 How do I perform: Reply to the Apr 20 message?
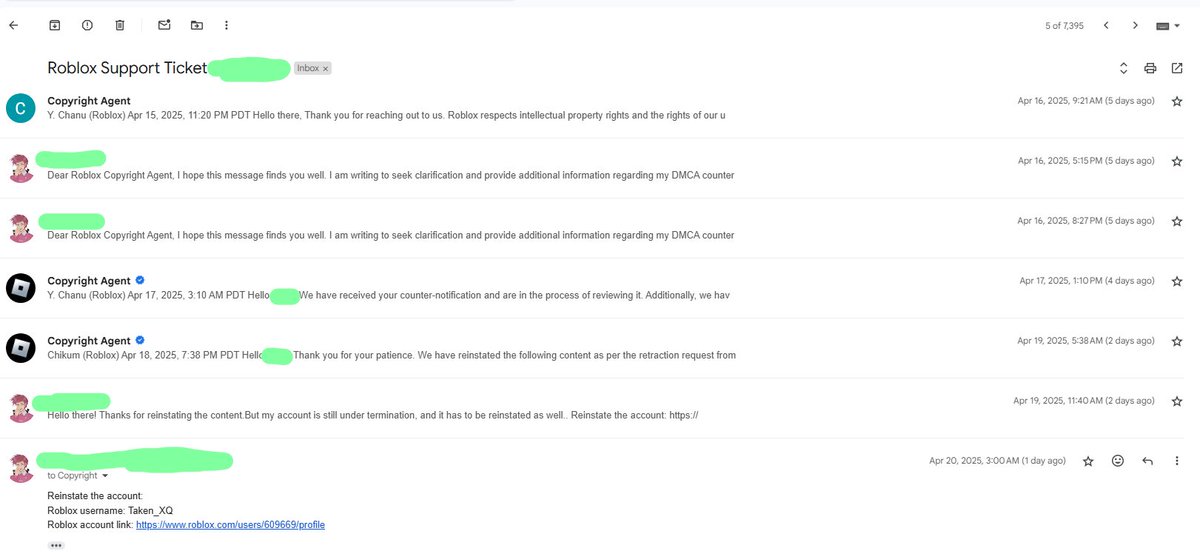(x=1147, y=461)
